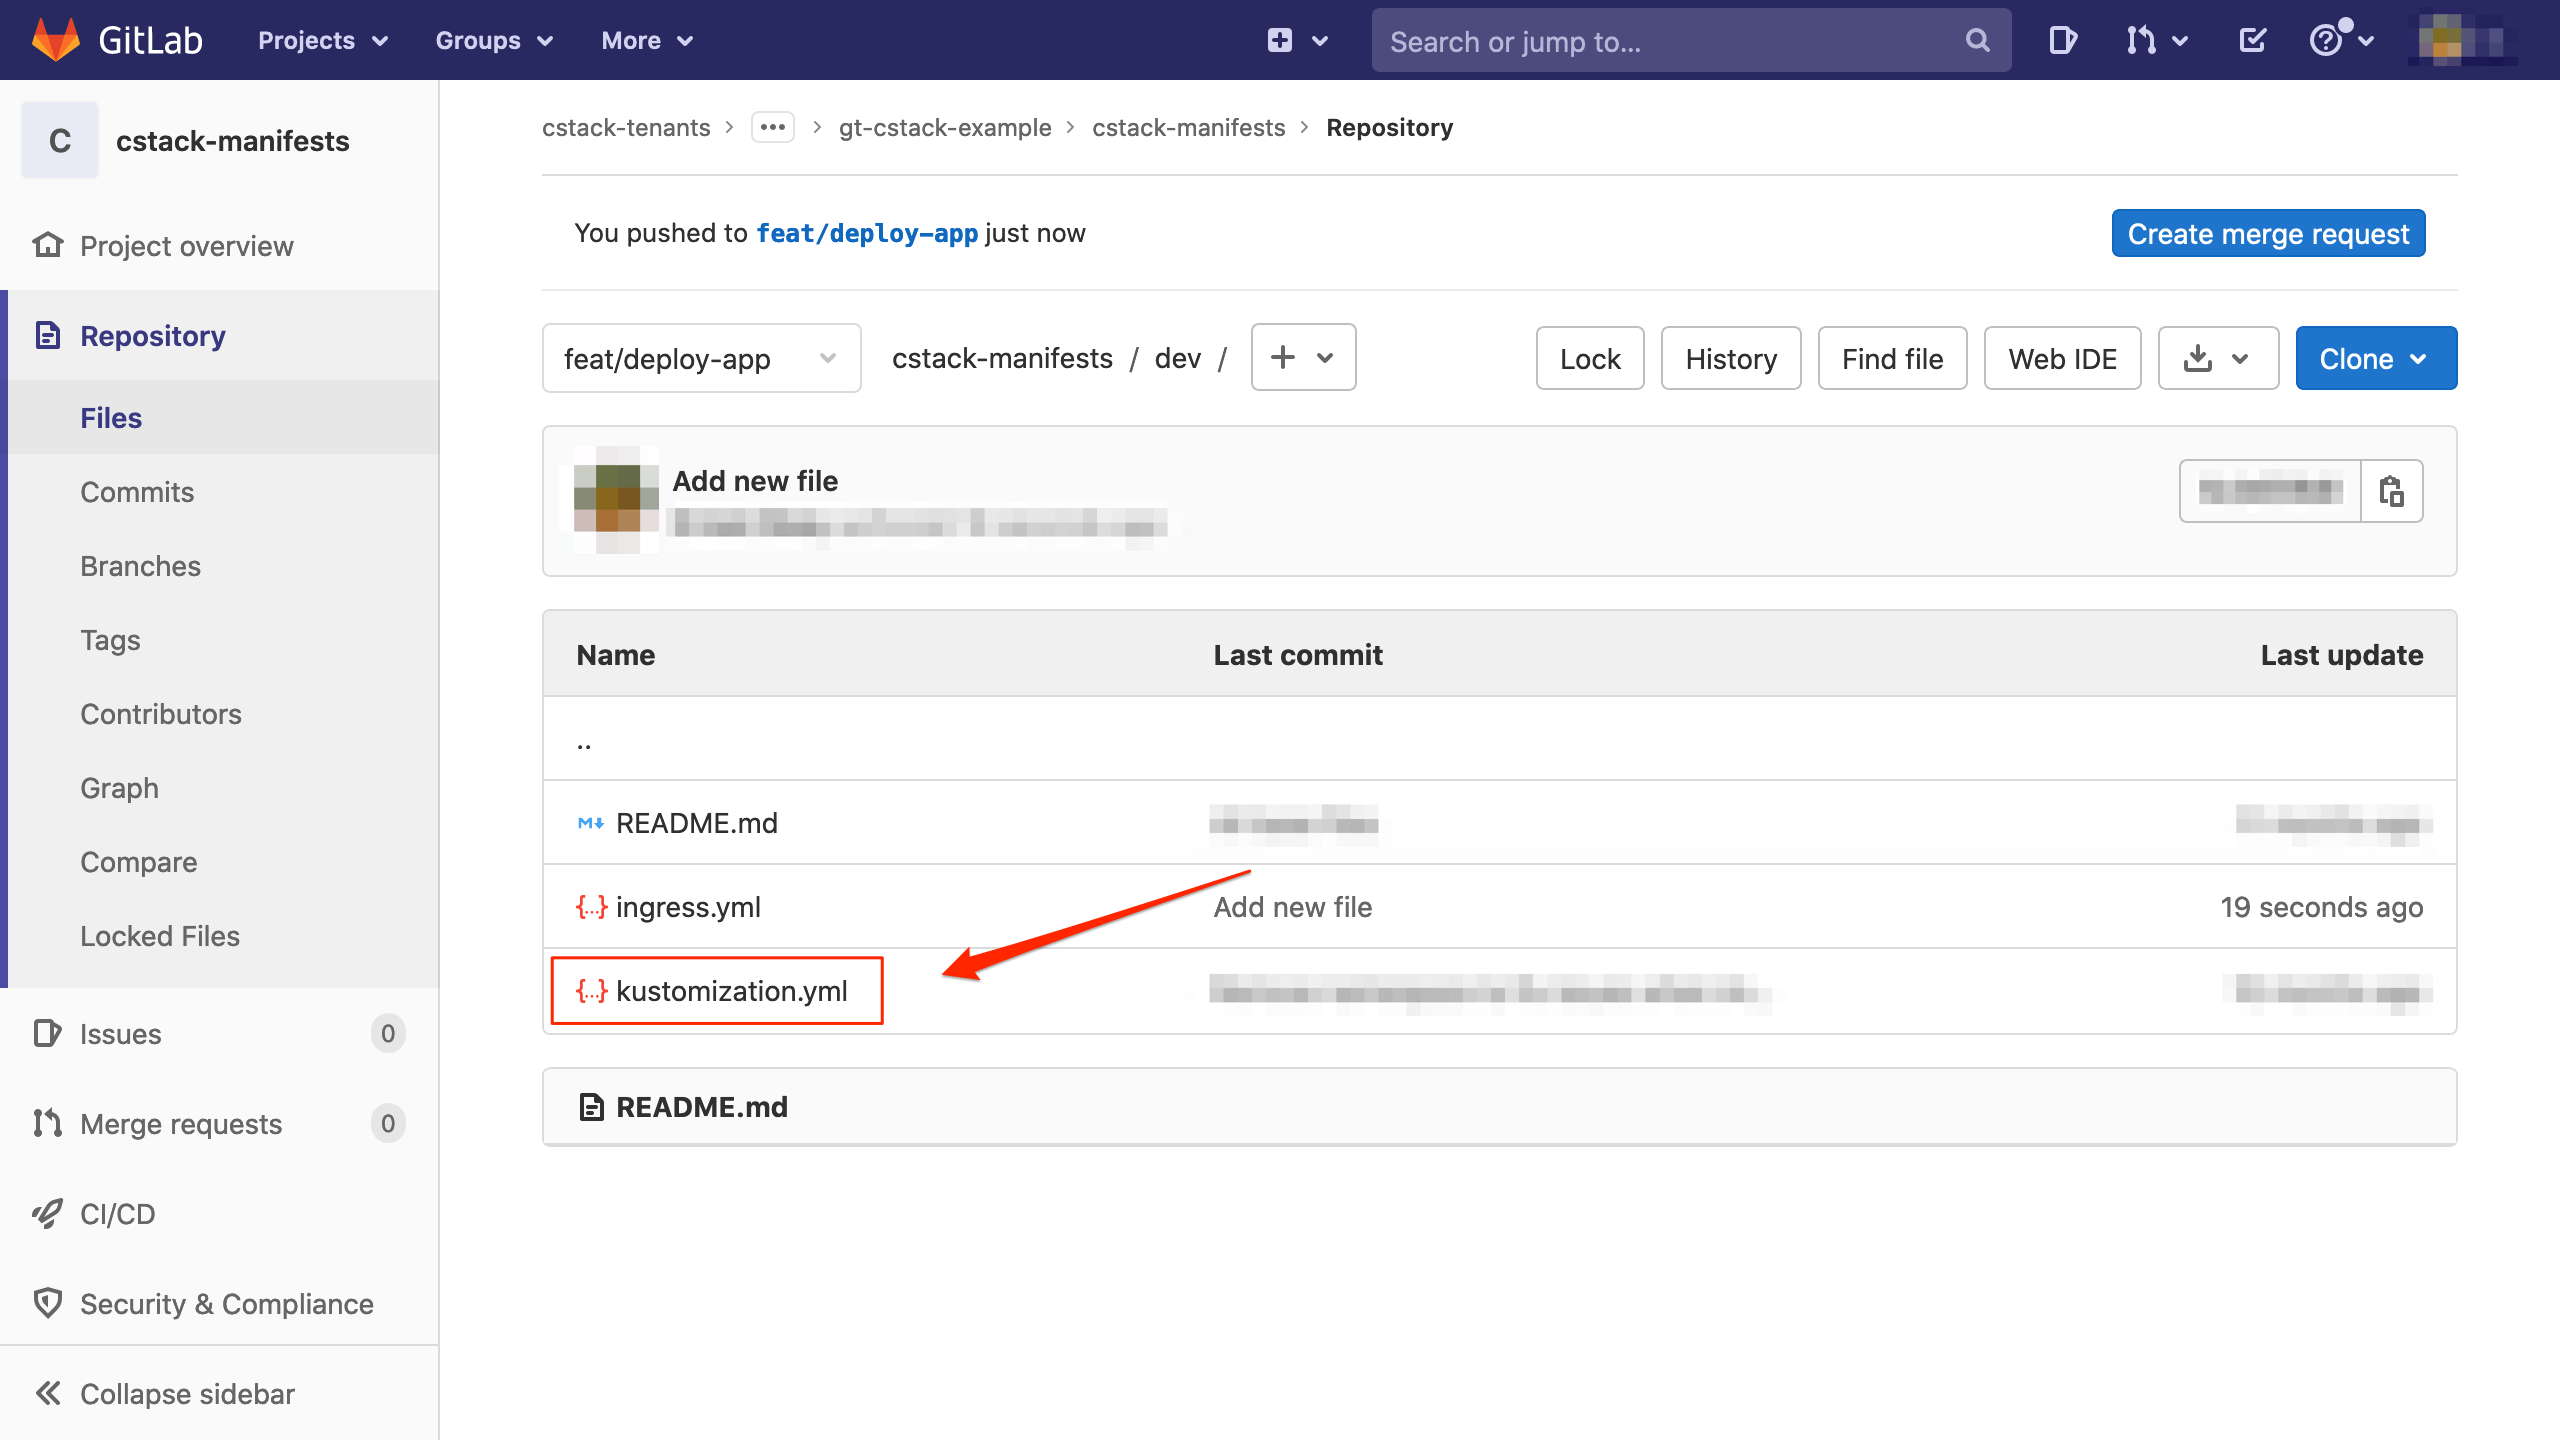The width and height of the screenshot is (2560, 1440).
Task: Select the CI/CD icon in the sidebar
Action: (x=49, y=1213)
